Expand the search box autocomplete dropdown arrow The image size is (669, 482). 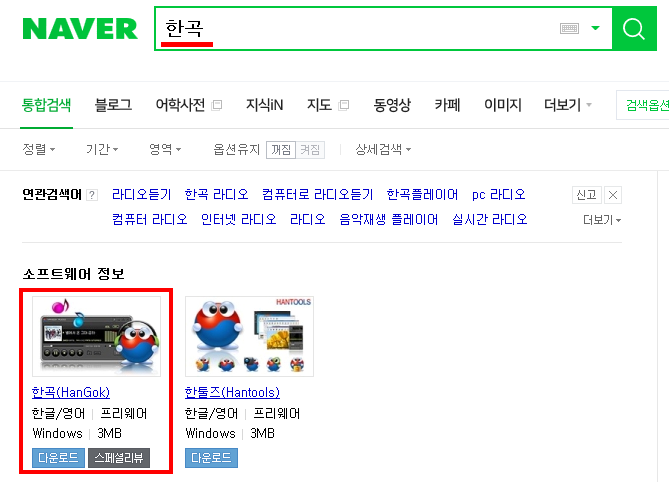(x=595, y=29)
